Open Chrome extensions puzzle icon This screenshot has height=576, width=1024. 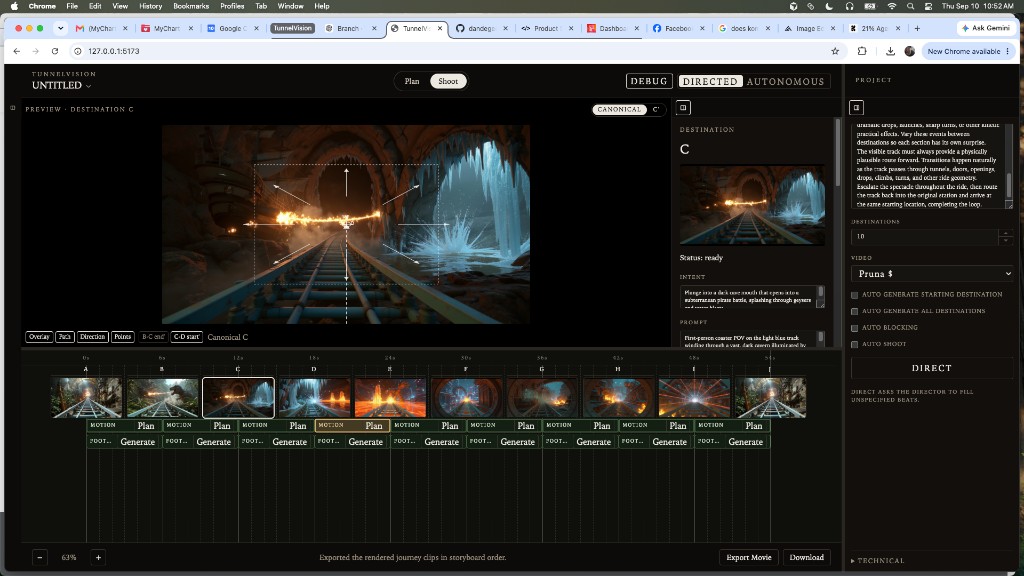point(862,51)
